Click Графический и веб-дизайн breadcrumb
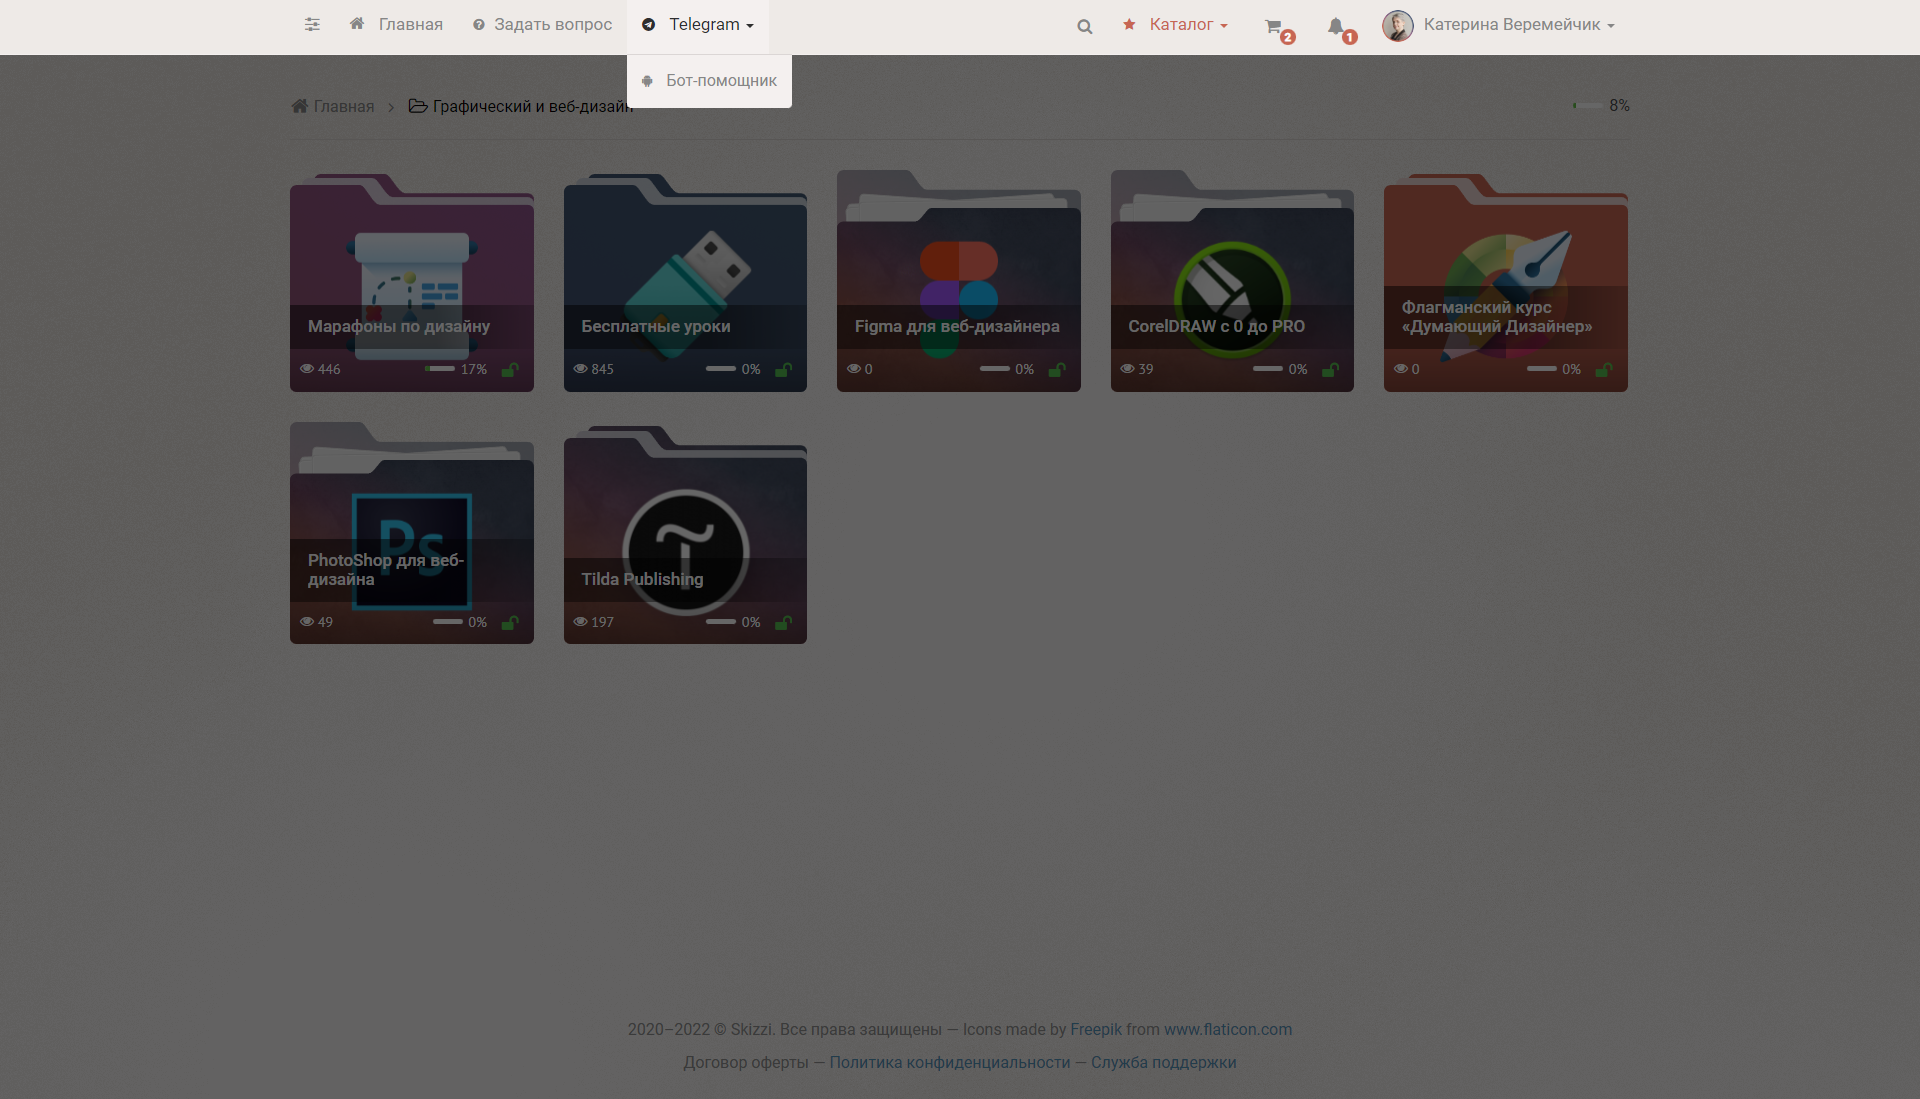The height and width of the screenshot is (1099, 1920). click(x=521, y=106)
